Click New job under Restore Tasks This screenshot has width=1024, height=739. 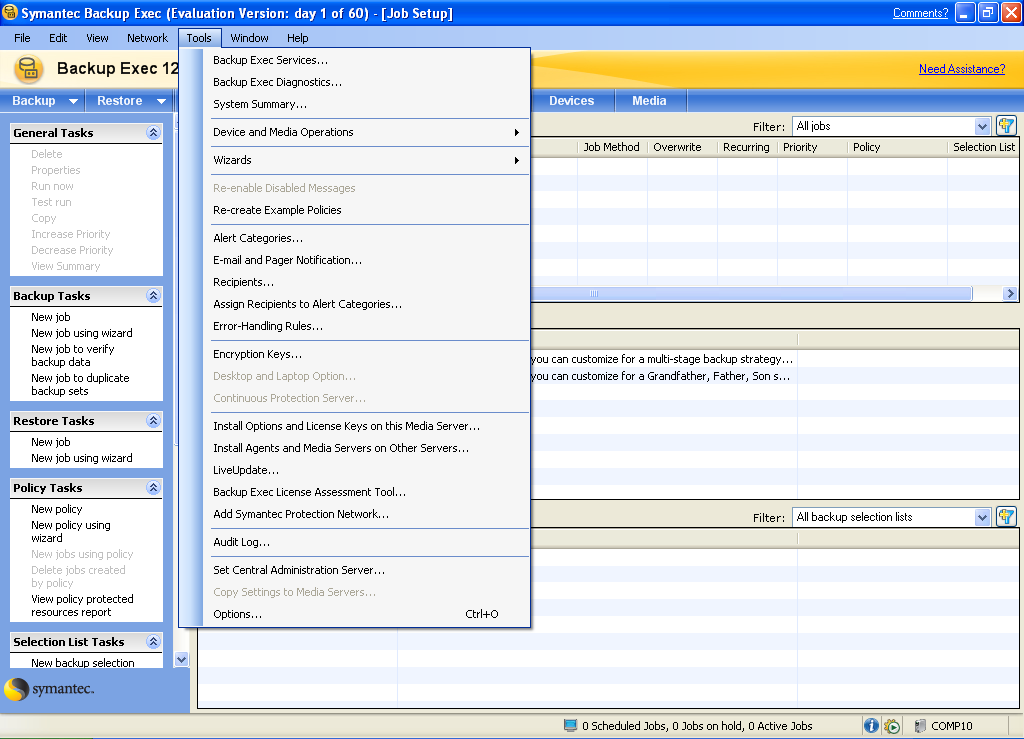coord(51,443)
